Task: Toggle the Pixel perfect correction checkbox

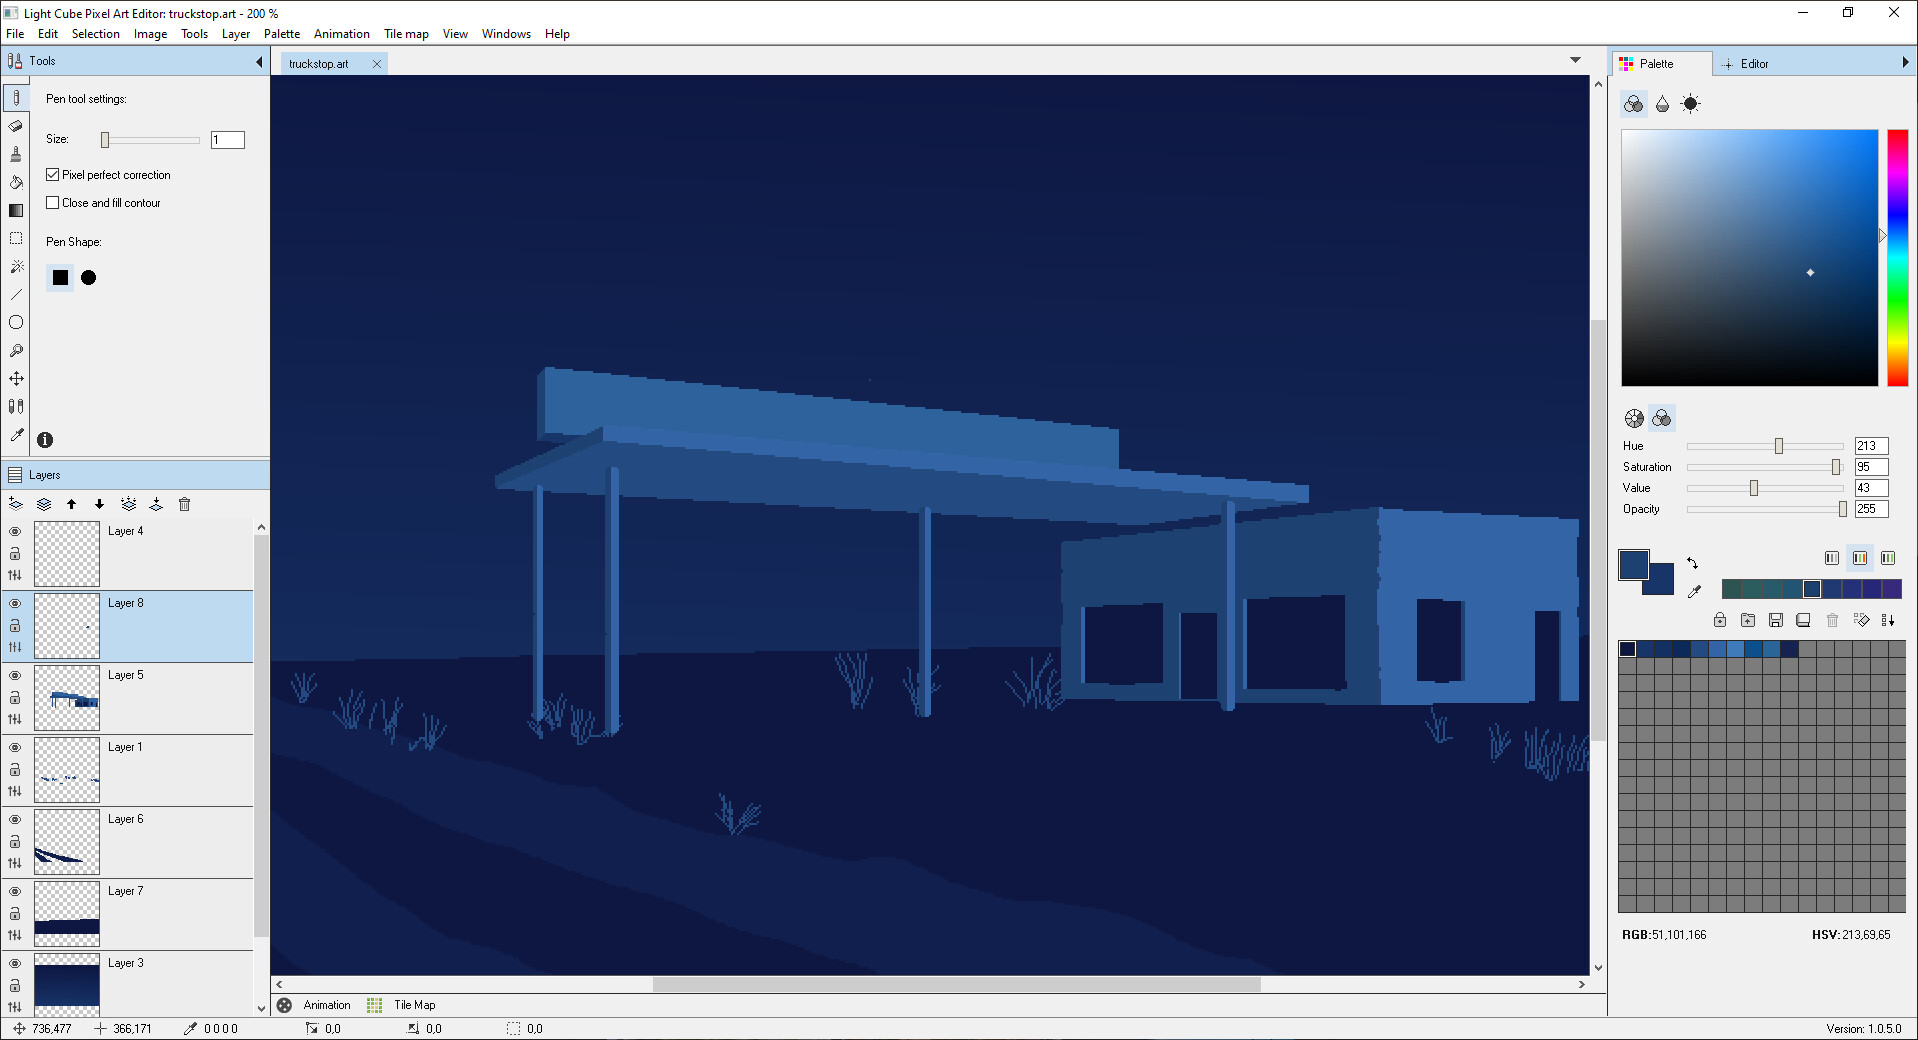Action: click(x=53, y=174)
